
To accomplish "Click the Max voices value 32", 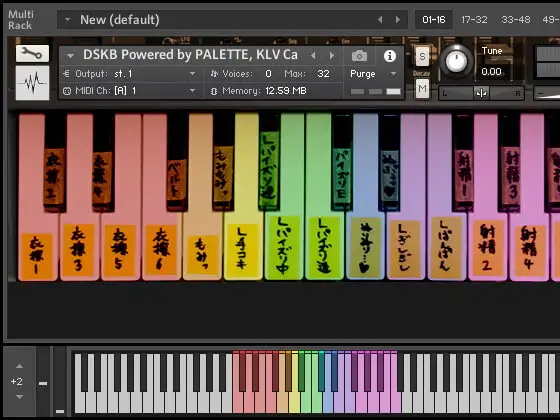I will coord(323,74).
